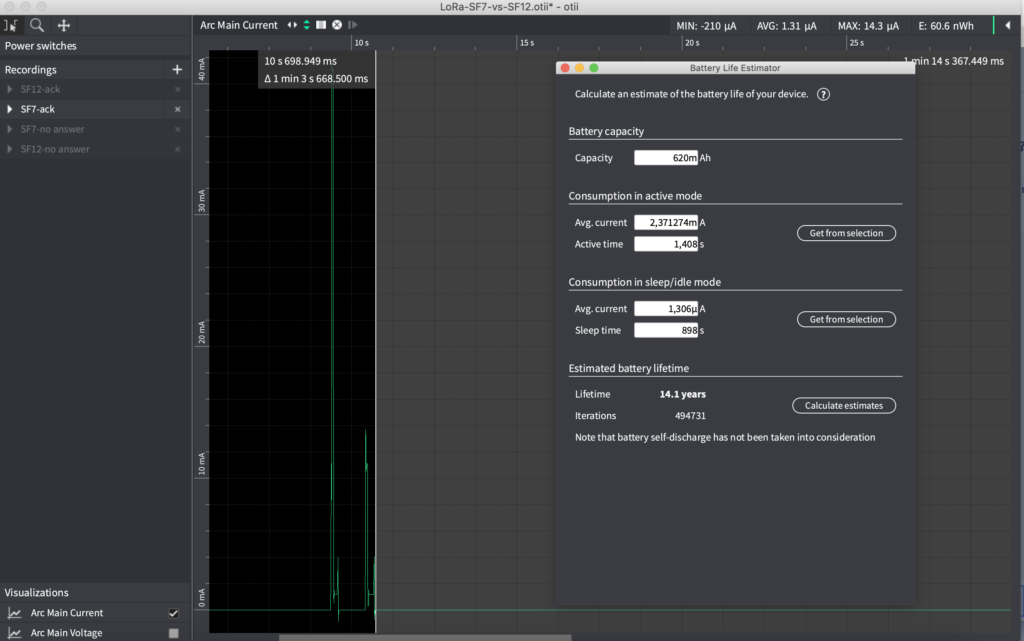
Task: Click the 20 s timeline marker
Action: point(692,43)
